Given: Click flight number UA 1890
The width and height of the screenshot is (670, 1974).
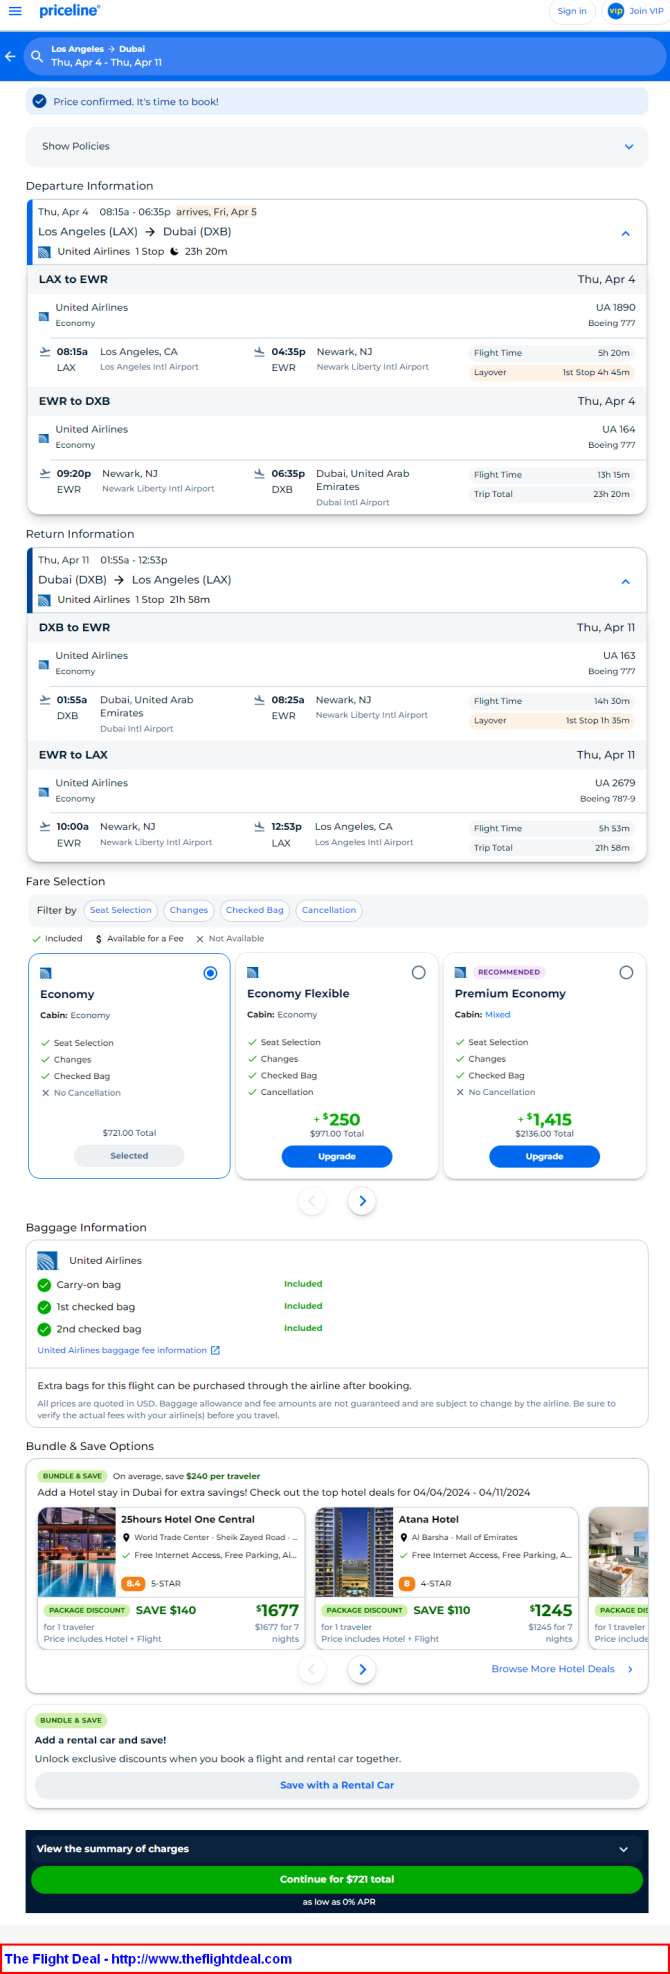Looking at the screenshot, I should point(615,308).
